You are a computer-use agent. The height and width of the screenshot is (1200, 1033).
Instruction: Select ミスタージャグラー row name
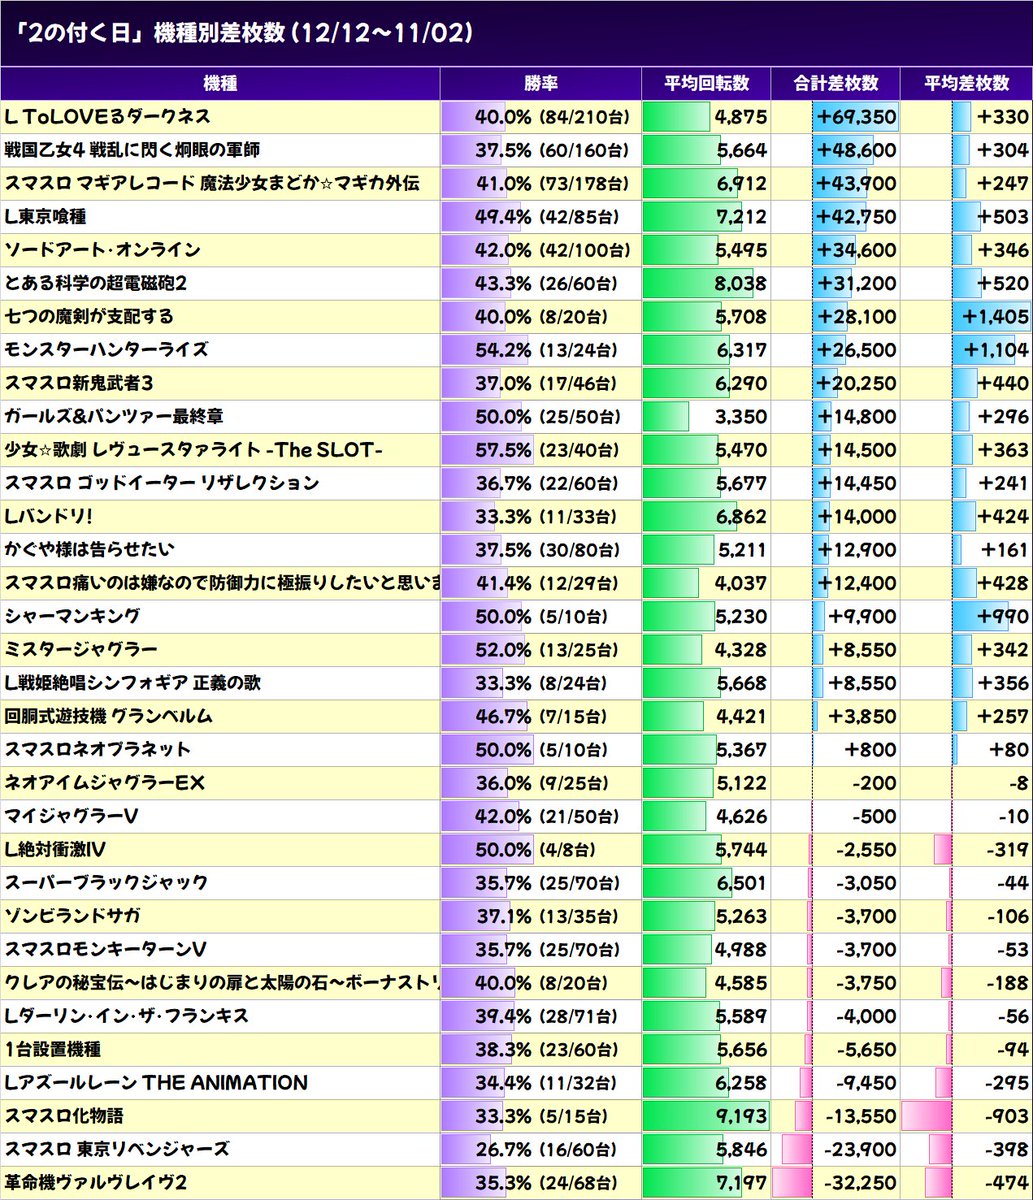(81, 650)
